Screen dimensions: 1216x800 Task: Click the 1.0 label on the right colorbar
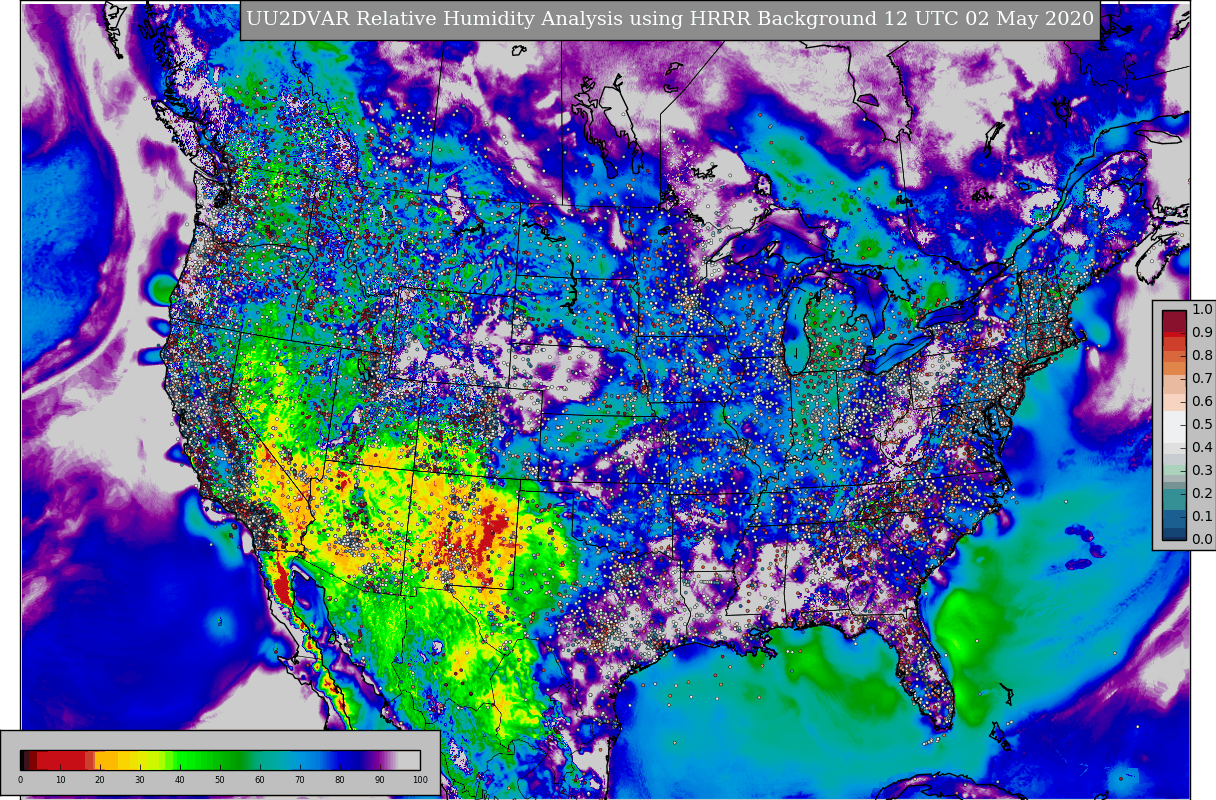tap(1202, 309)
